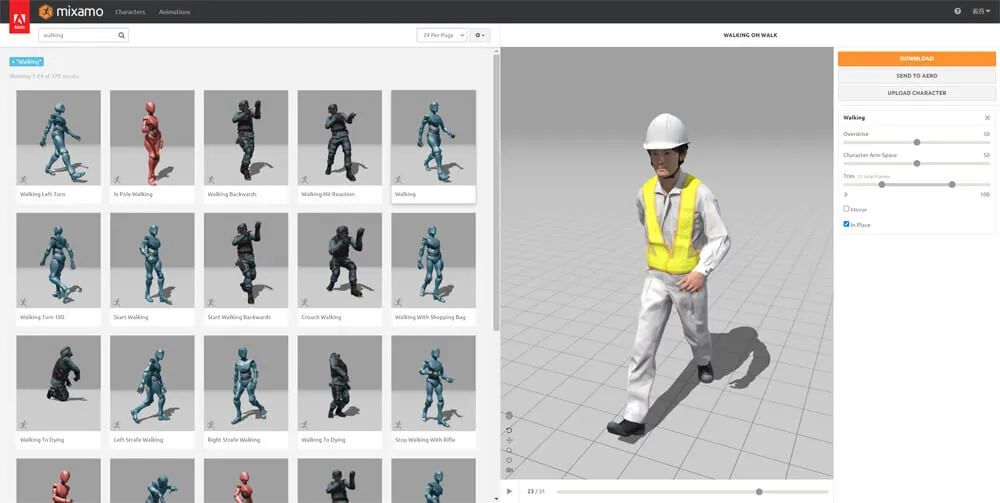The width and height of the screenshot is (1000, 503).
Task: Click the reset camera rotation icon in viewport
Action: pos(509,429)
